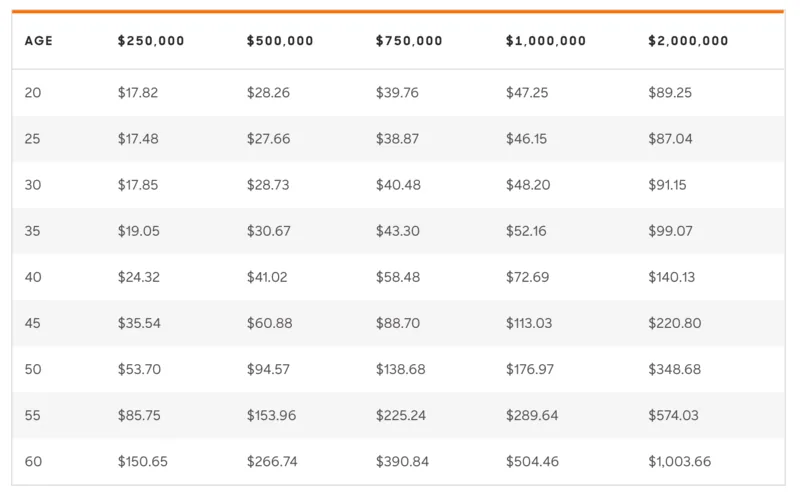Click the $750,000 column header
The height and width of the screenshot is (499, 800).
(409, 42)
